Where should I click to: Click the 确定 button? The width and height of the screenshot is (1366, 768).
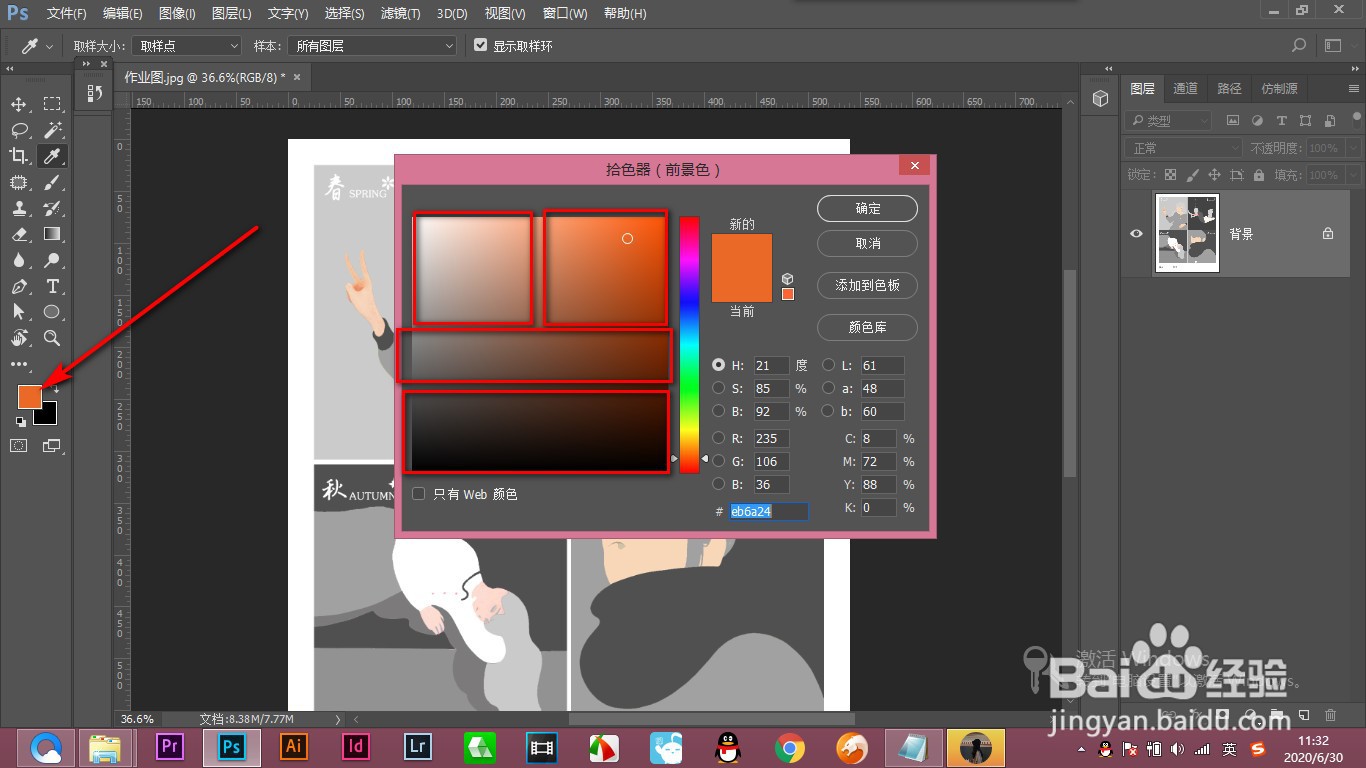click(867, 208)
